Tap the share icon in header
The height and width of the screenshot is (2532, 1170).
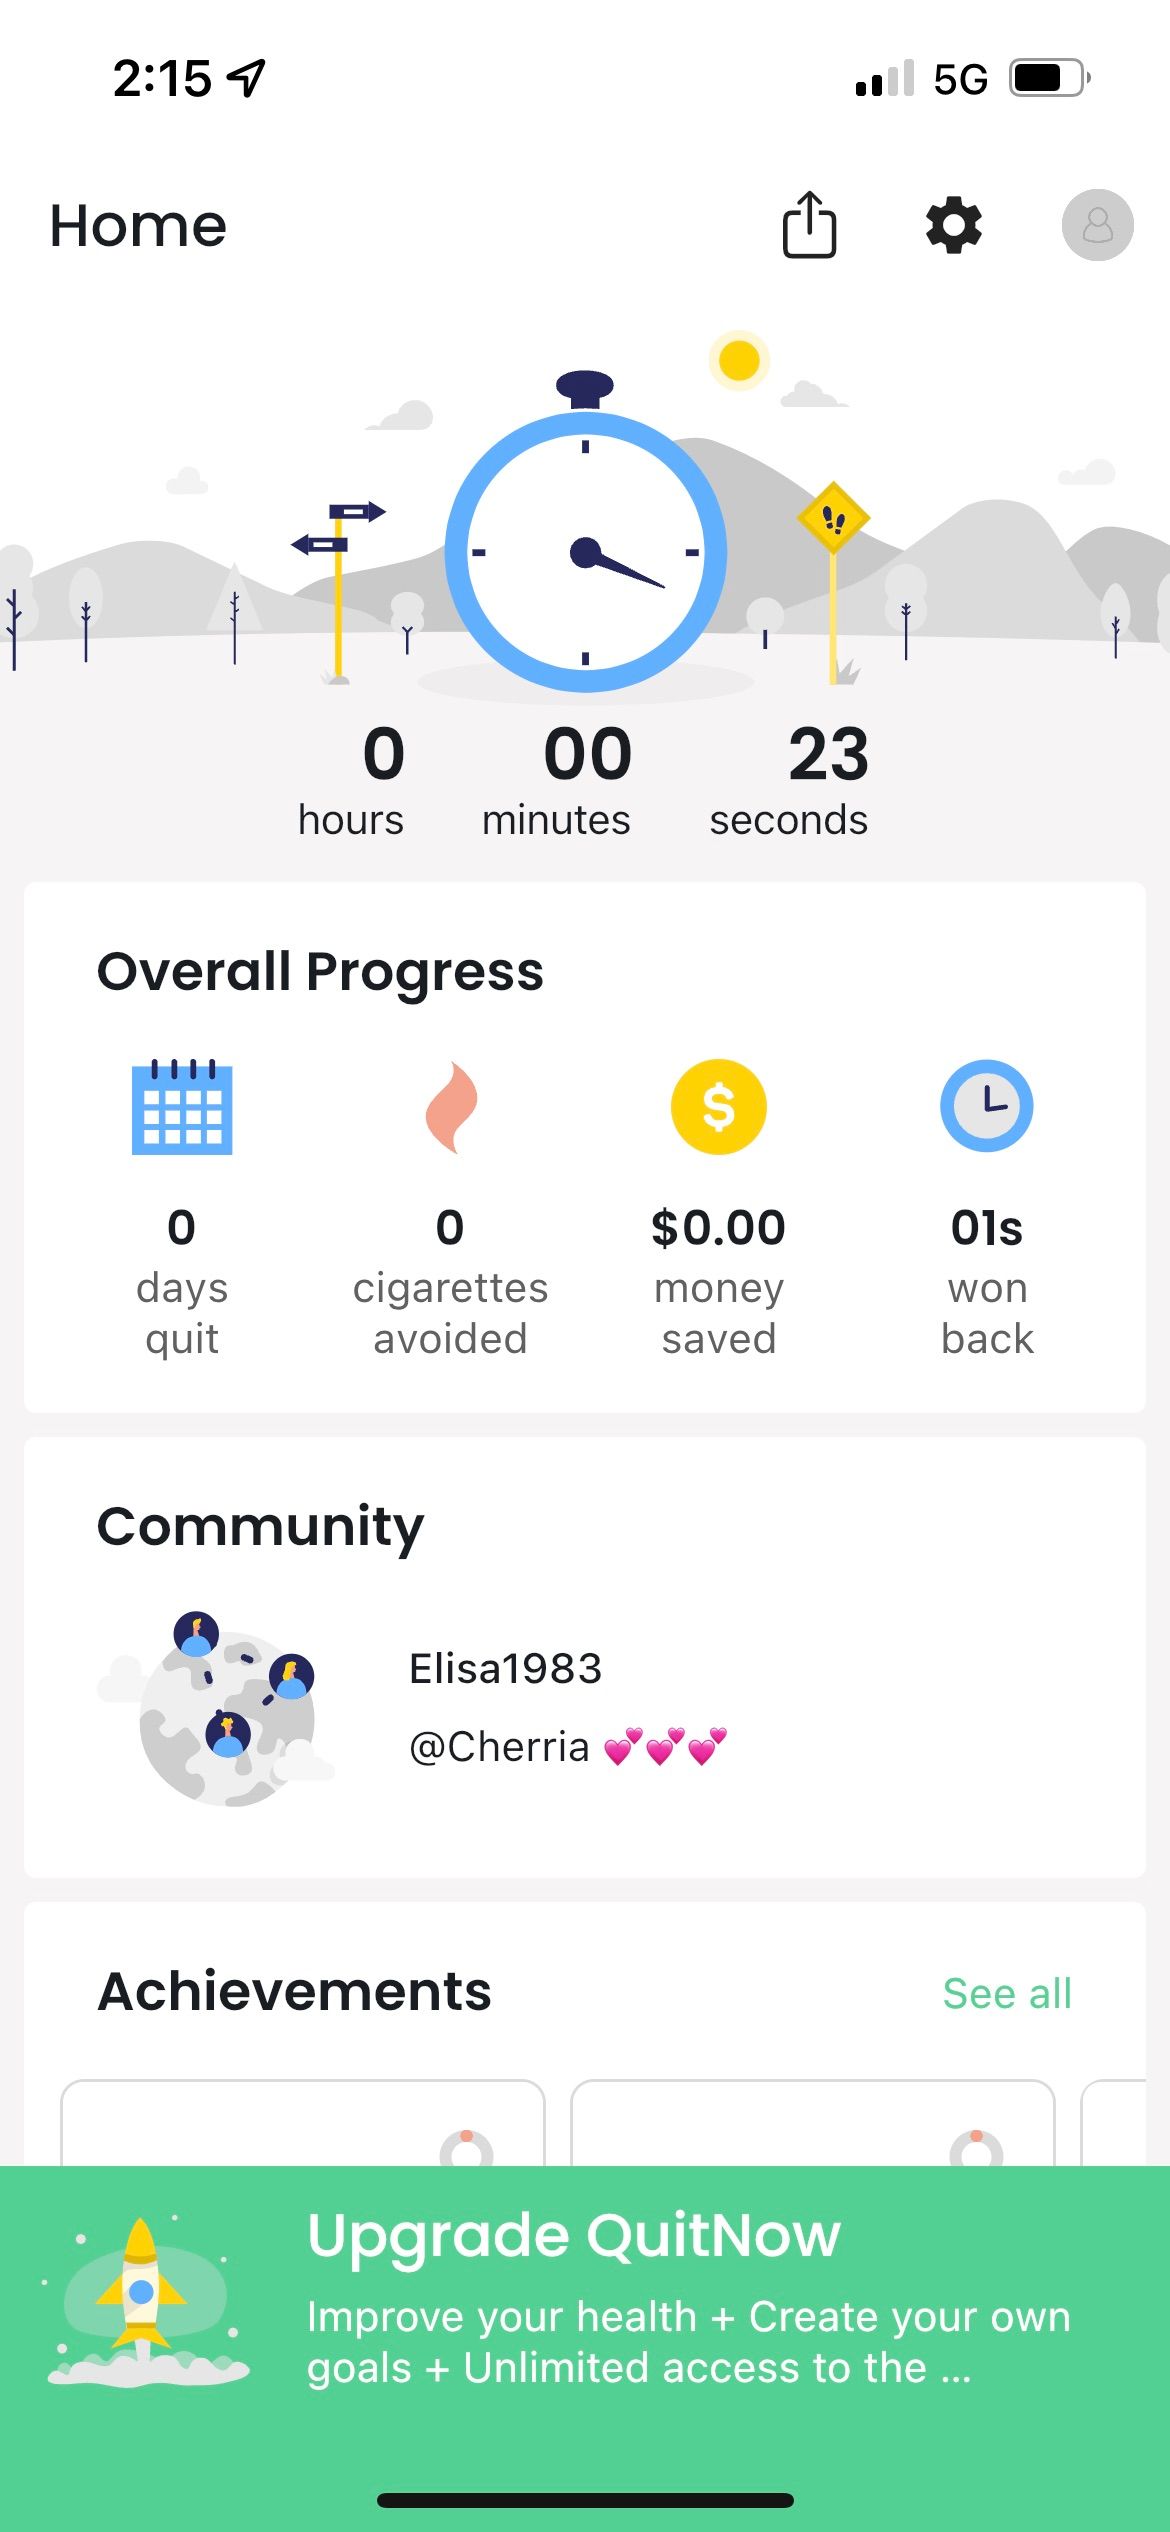point(808,225)
